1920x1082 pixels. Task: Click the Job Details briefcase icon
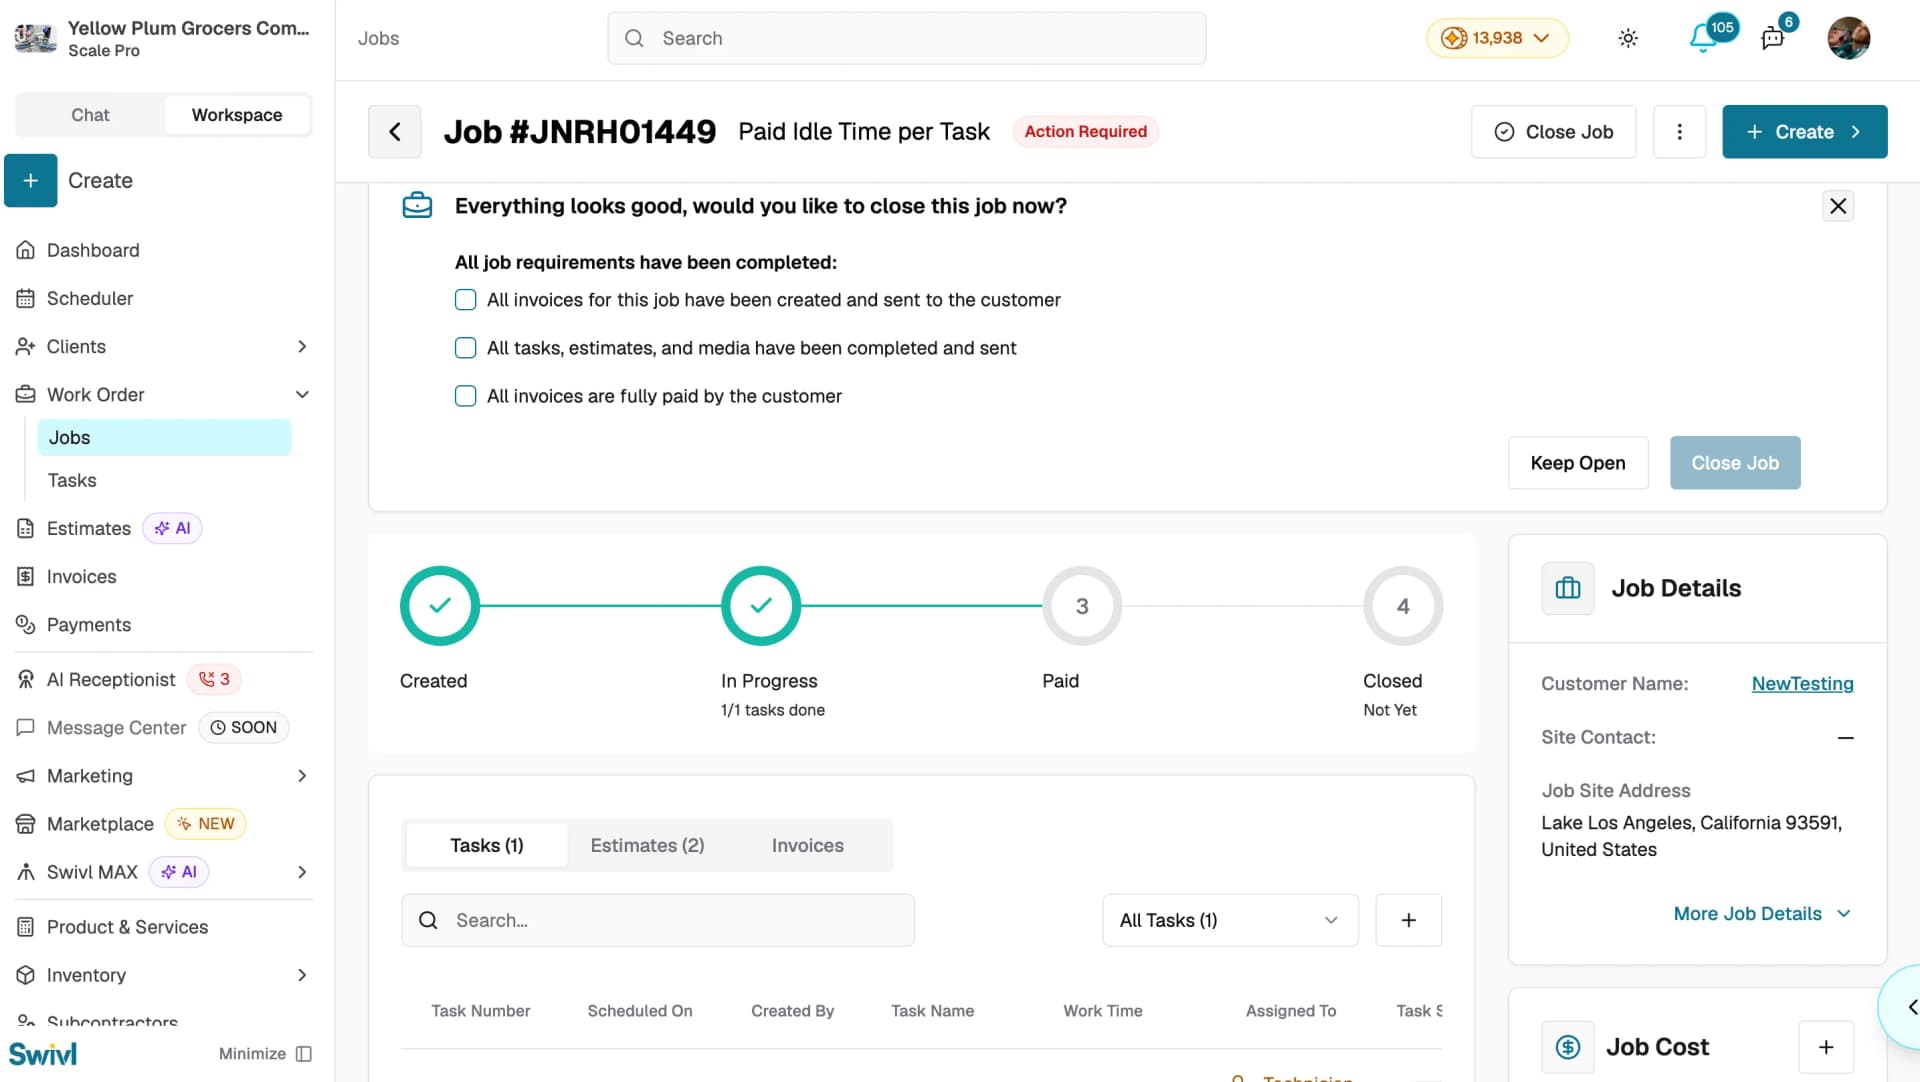tap(1568, 588)
